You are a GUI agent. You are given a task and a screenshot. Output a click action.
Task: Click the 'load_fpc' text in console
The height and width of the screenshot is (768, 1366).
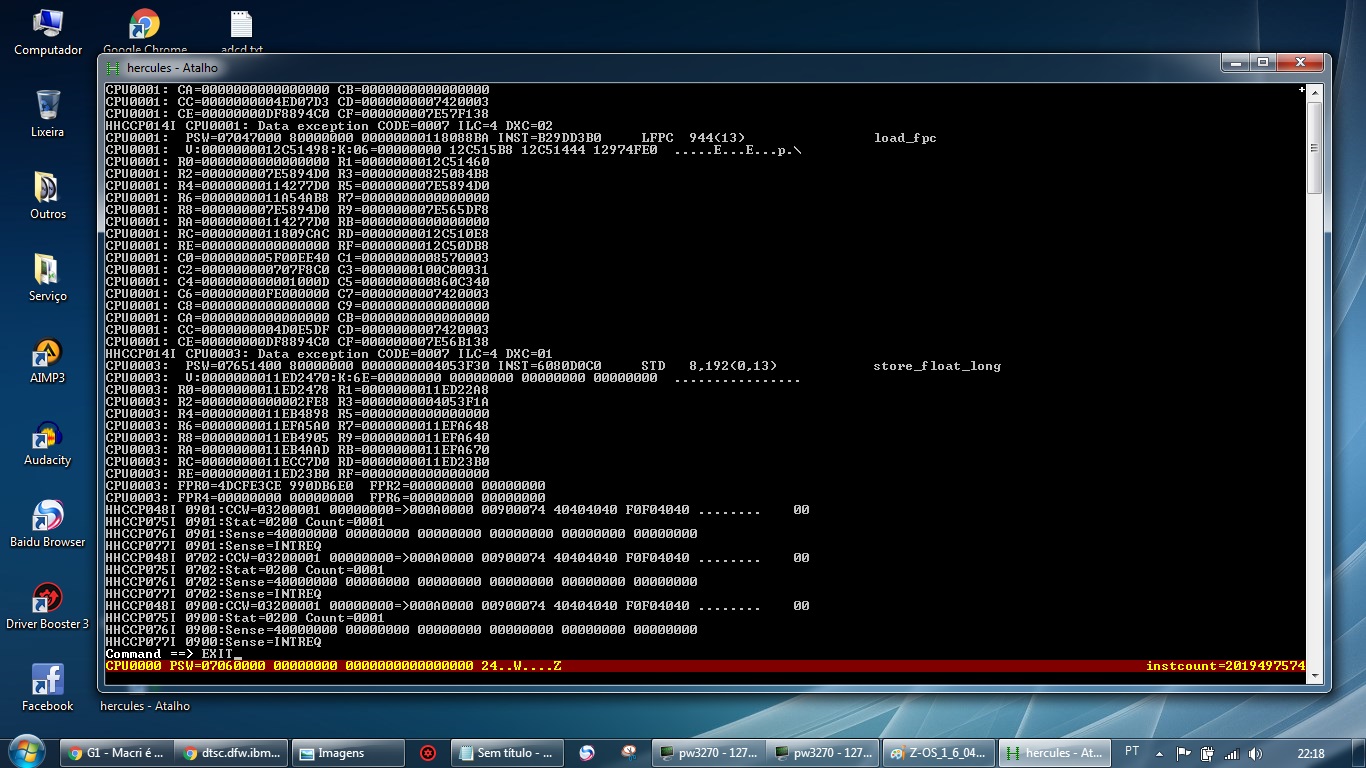905,138
